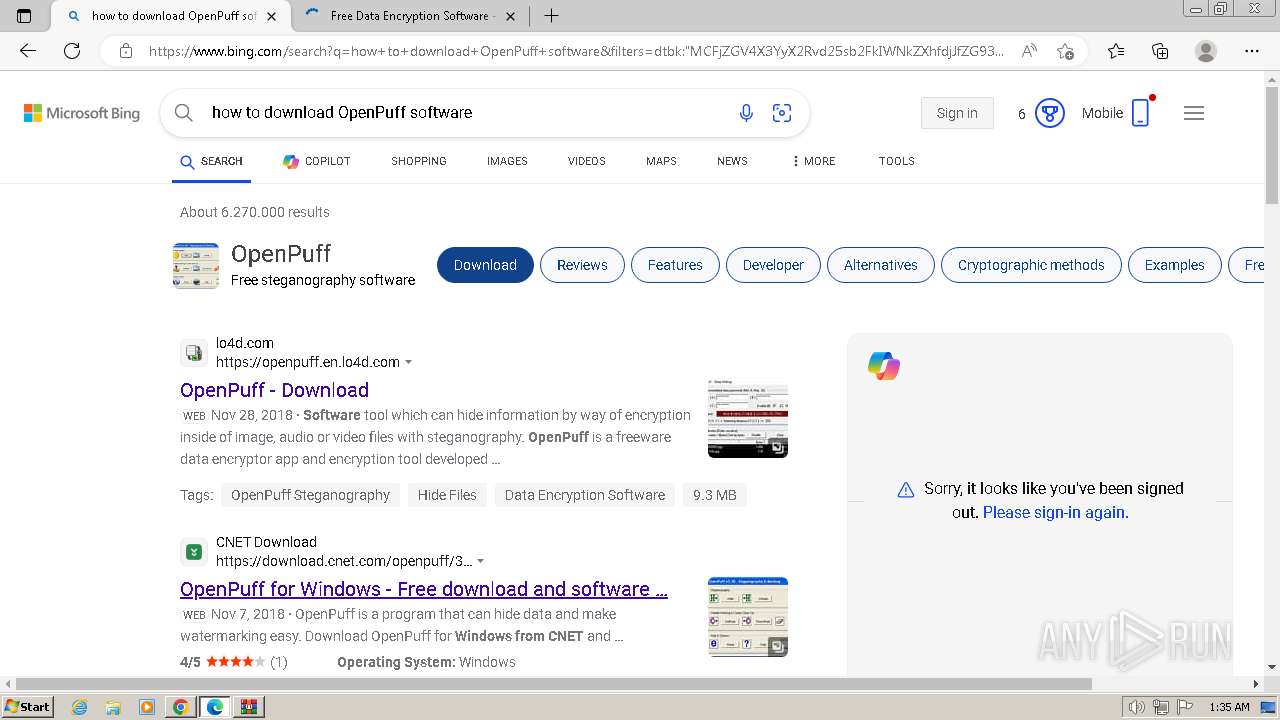The width and height of the screenshot is (1280, 720).
Task: Click the search magnifier icon in Bing box
Action: 184,113
